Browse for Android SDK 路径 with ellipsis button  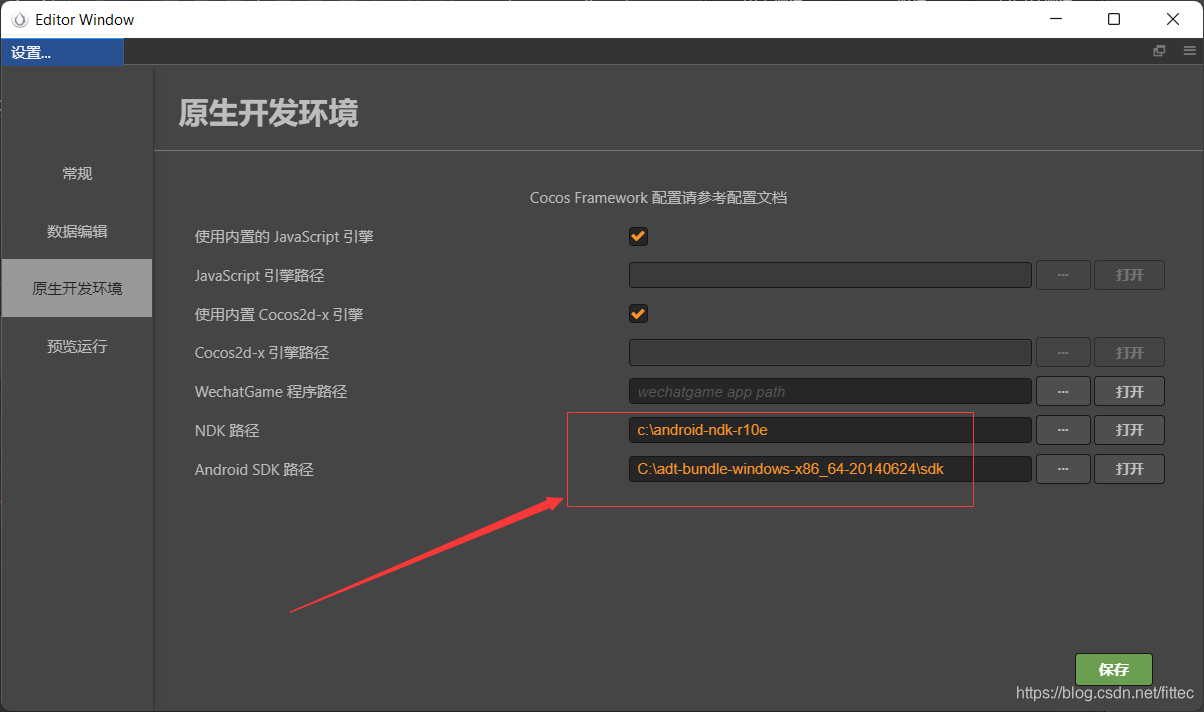(x=1063, y=469)
